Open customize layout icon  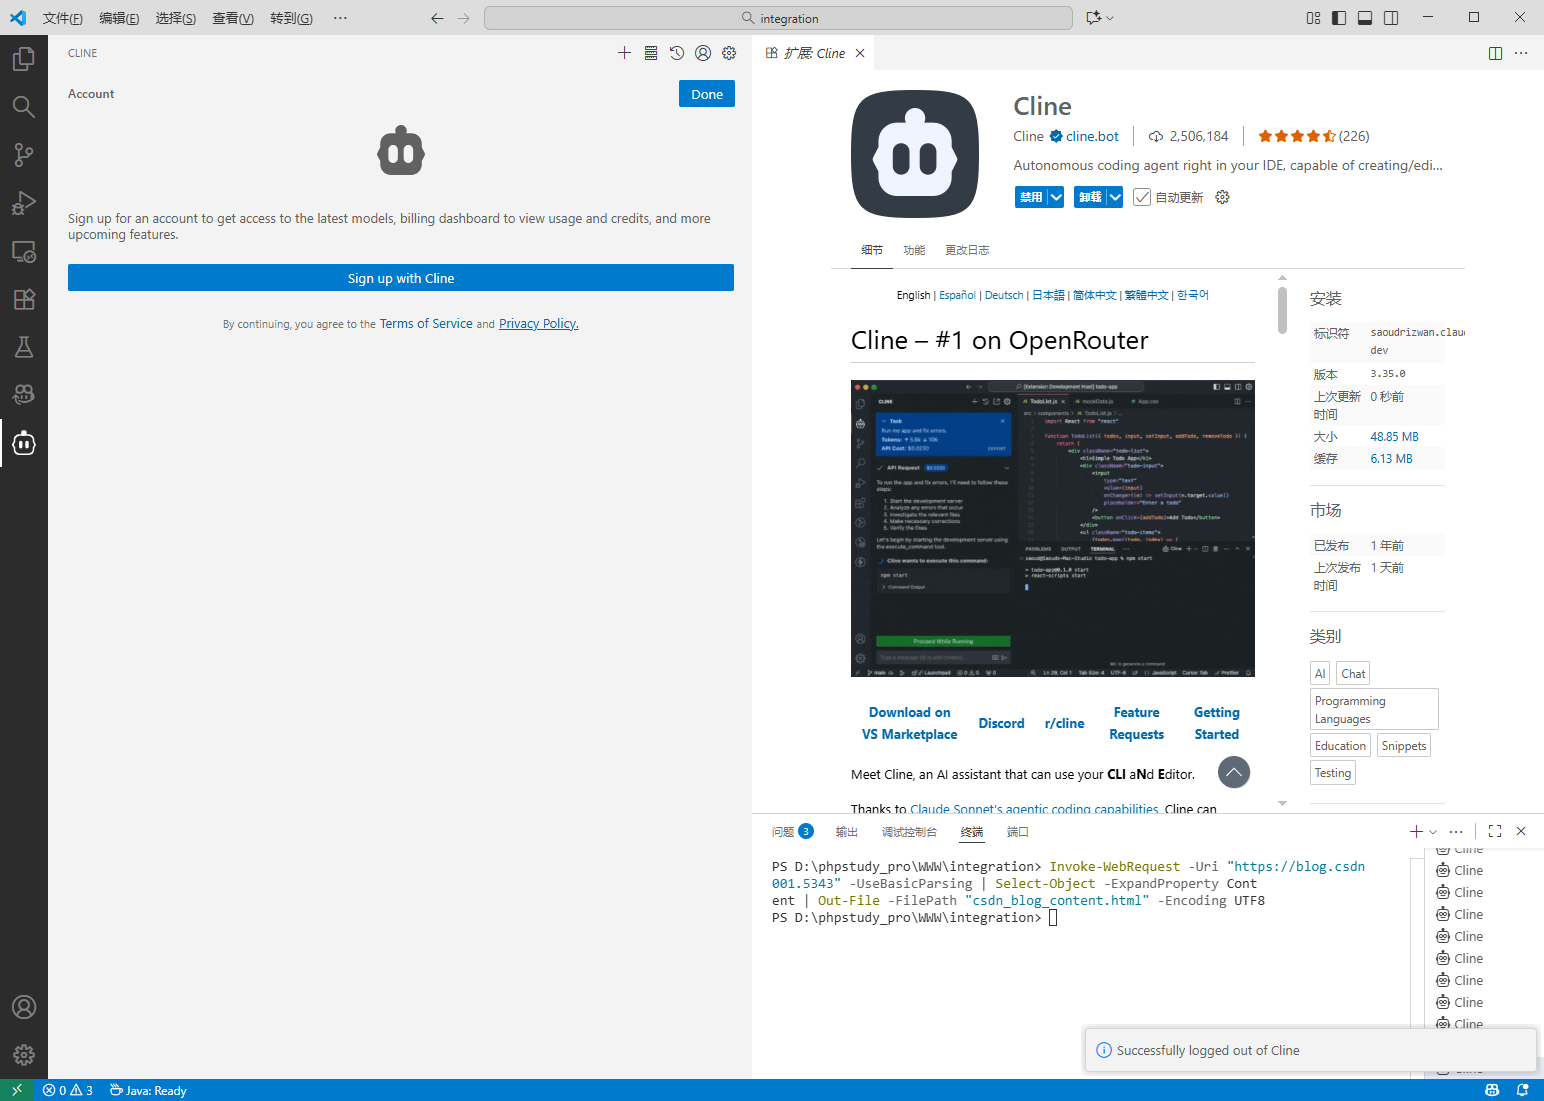coord(1313,18)
